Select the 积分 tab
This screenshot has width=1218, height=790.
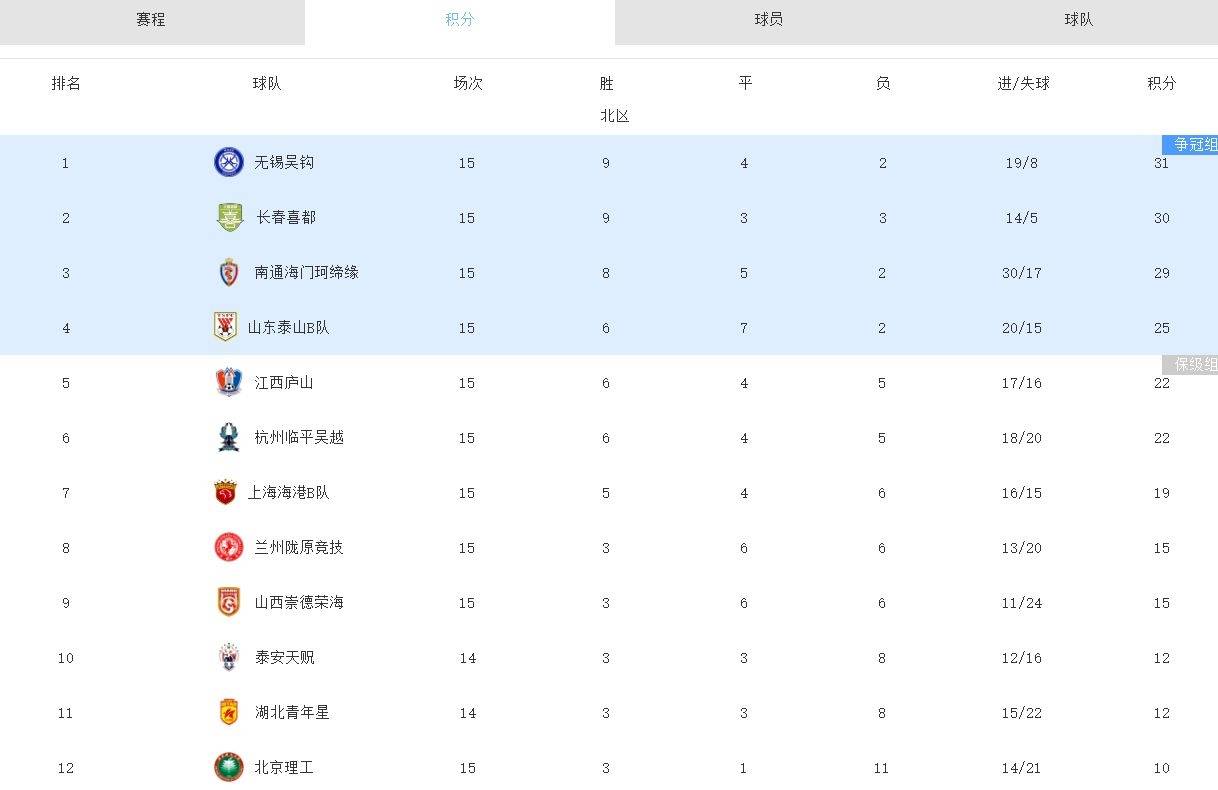[460, 20]
